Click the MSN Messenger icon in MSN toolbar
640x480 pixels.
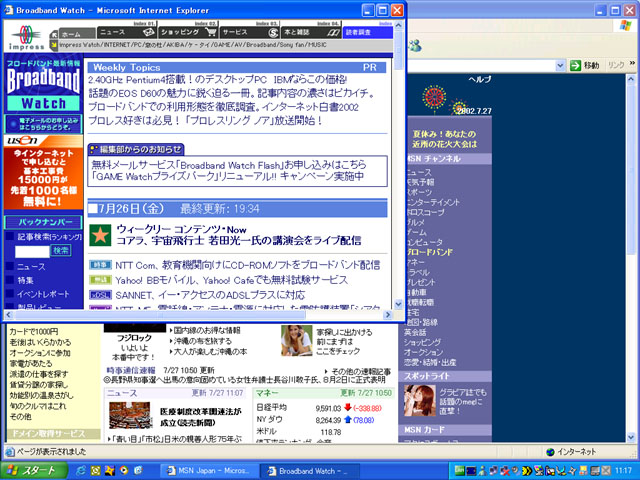pos(414,44)
